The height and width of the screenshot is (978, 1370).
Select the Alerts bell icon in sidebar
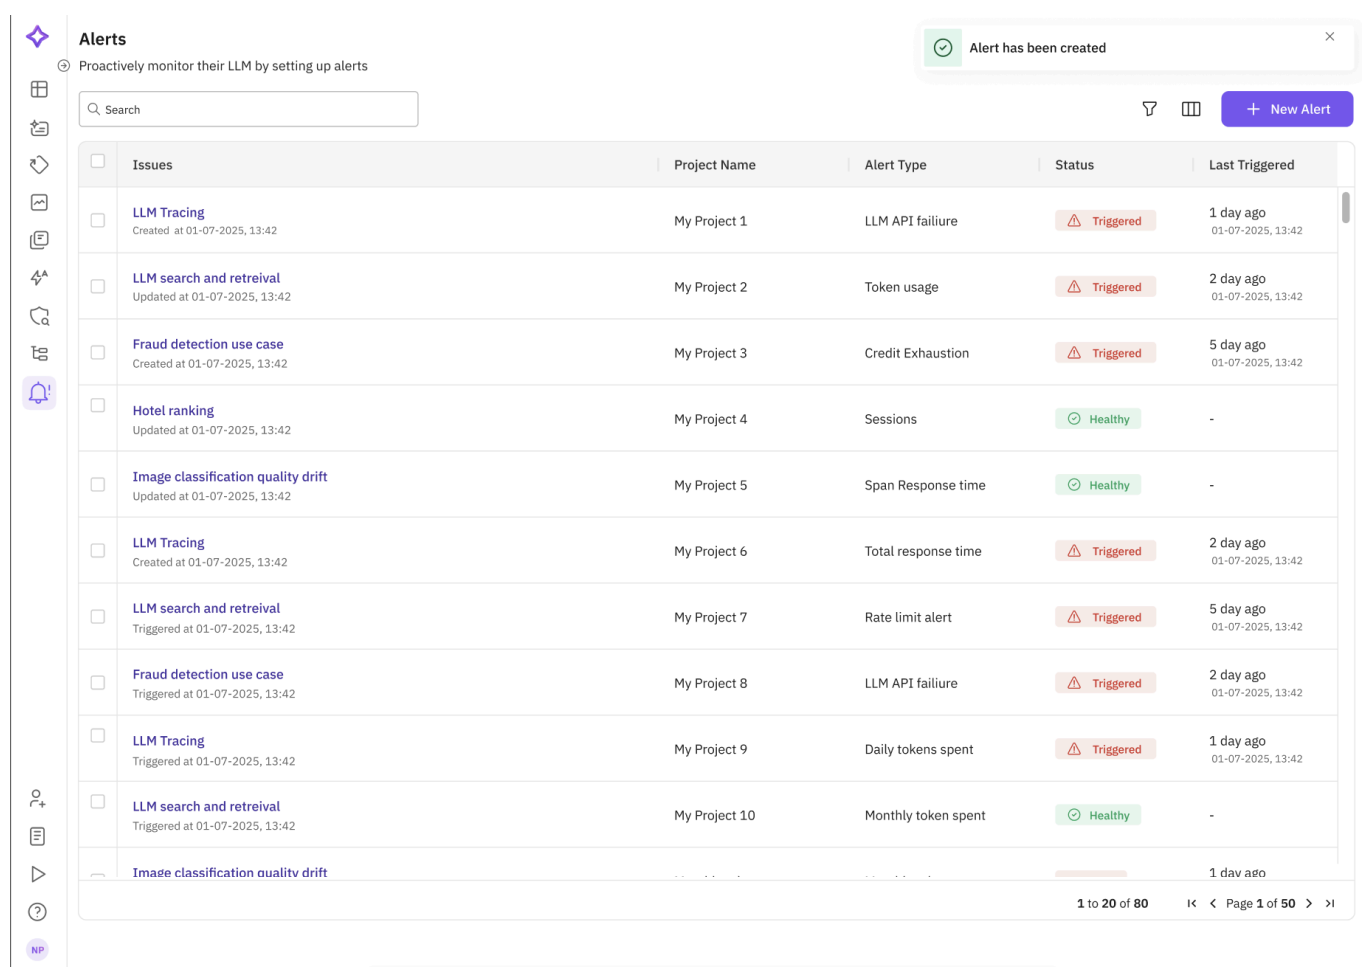pyautogui.click(x=38, y=392)
